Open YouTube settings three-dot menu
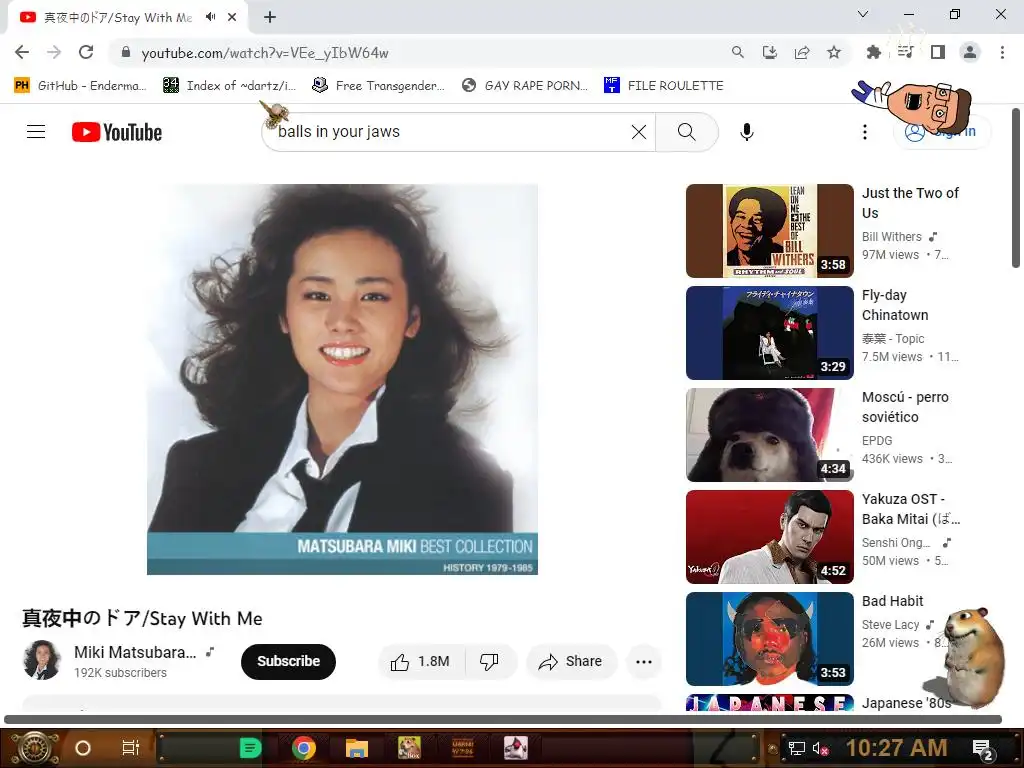1024x768 pixels. tap(865, 132)
